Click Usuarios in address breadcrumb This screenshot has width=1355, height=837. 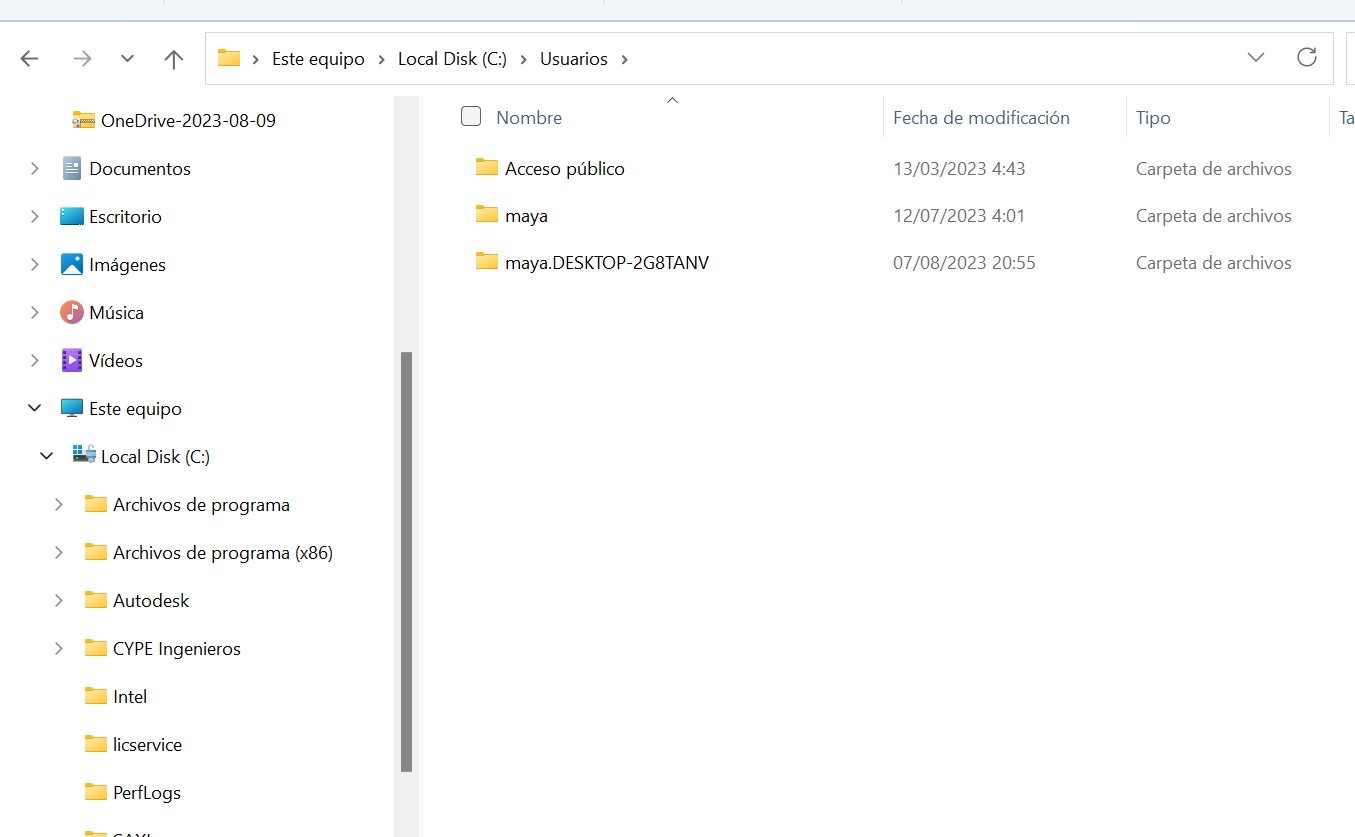pyautogui.click(x=574, y=59)
